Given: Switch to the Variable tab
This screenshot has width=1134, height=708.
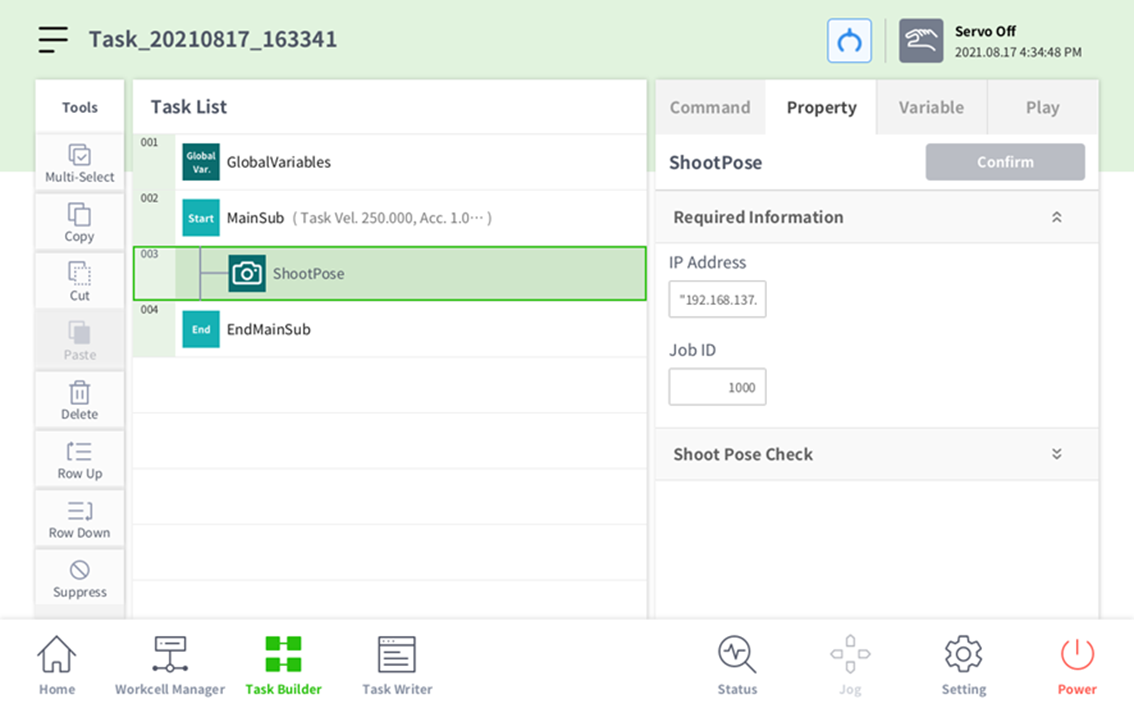Looking at the screenshot, I should click(x=931, y=107).
